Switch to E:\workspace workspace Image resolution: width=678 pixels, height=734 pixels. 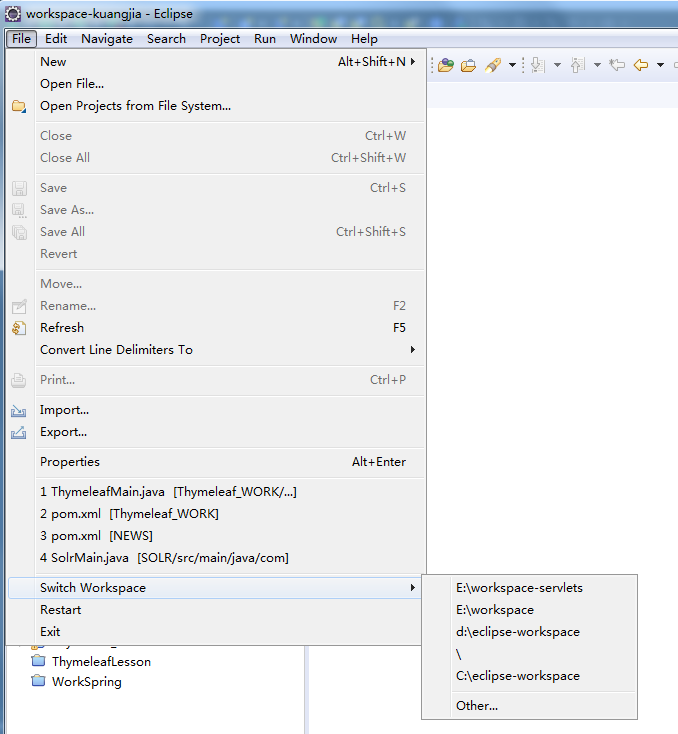pyautogui.click(x=530, y=610)
